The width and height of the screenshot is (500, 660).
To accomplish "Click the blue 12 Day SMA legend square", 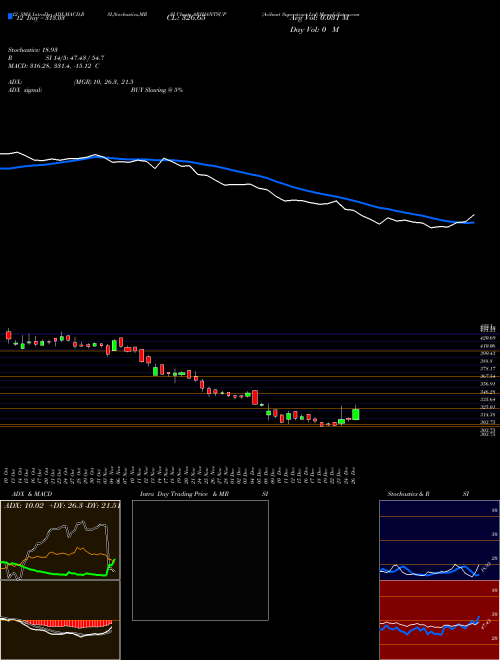I will pyautogui.click(x=10, y=16).
